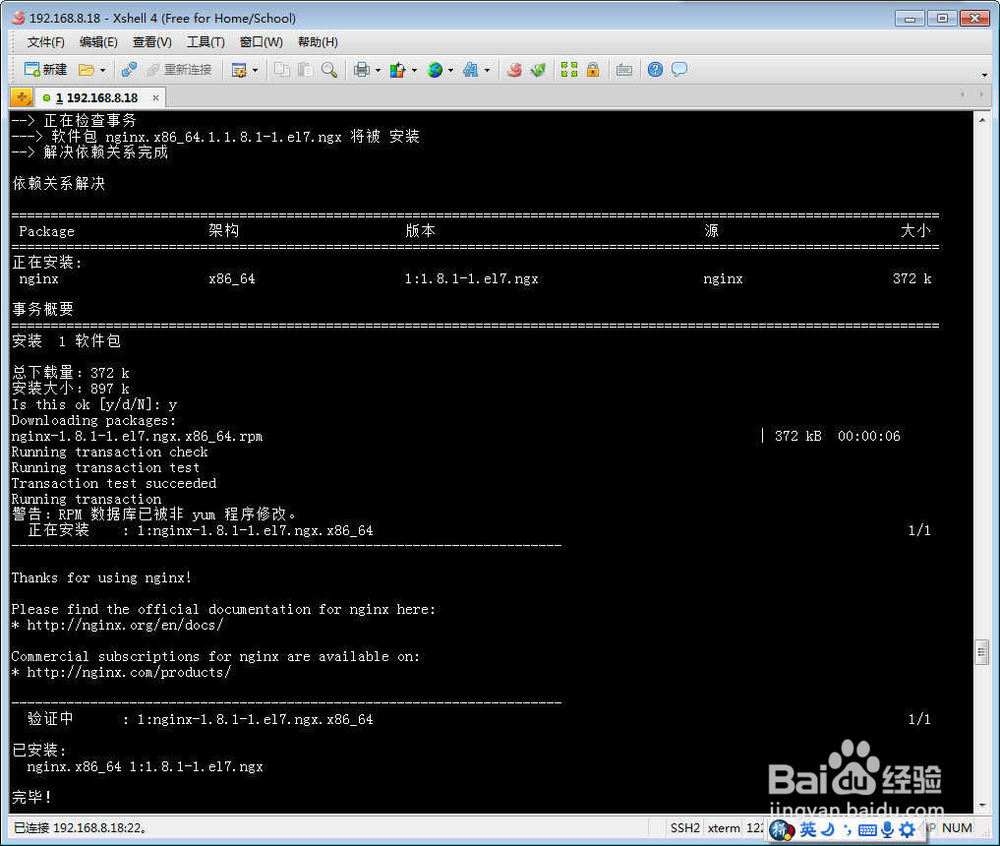This screenshot has height=846, width=1000.
Task: Click the New session (新建) button
Action: [x=45, y=69]
